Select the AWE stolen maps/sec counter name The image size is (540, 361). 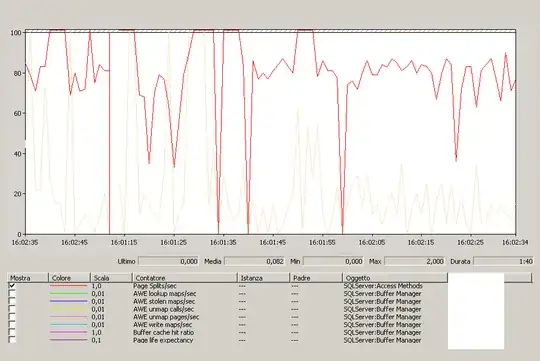coord(164,301)
